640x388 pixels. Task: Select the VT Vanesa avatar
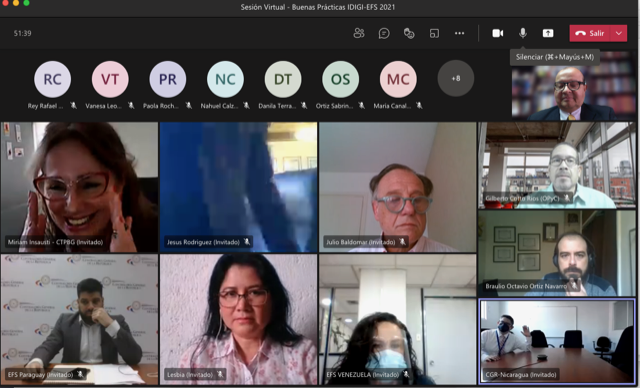point(110,79)
